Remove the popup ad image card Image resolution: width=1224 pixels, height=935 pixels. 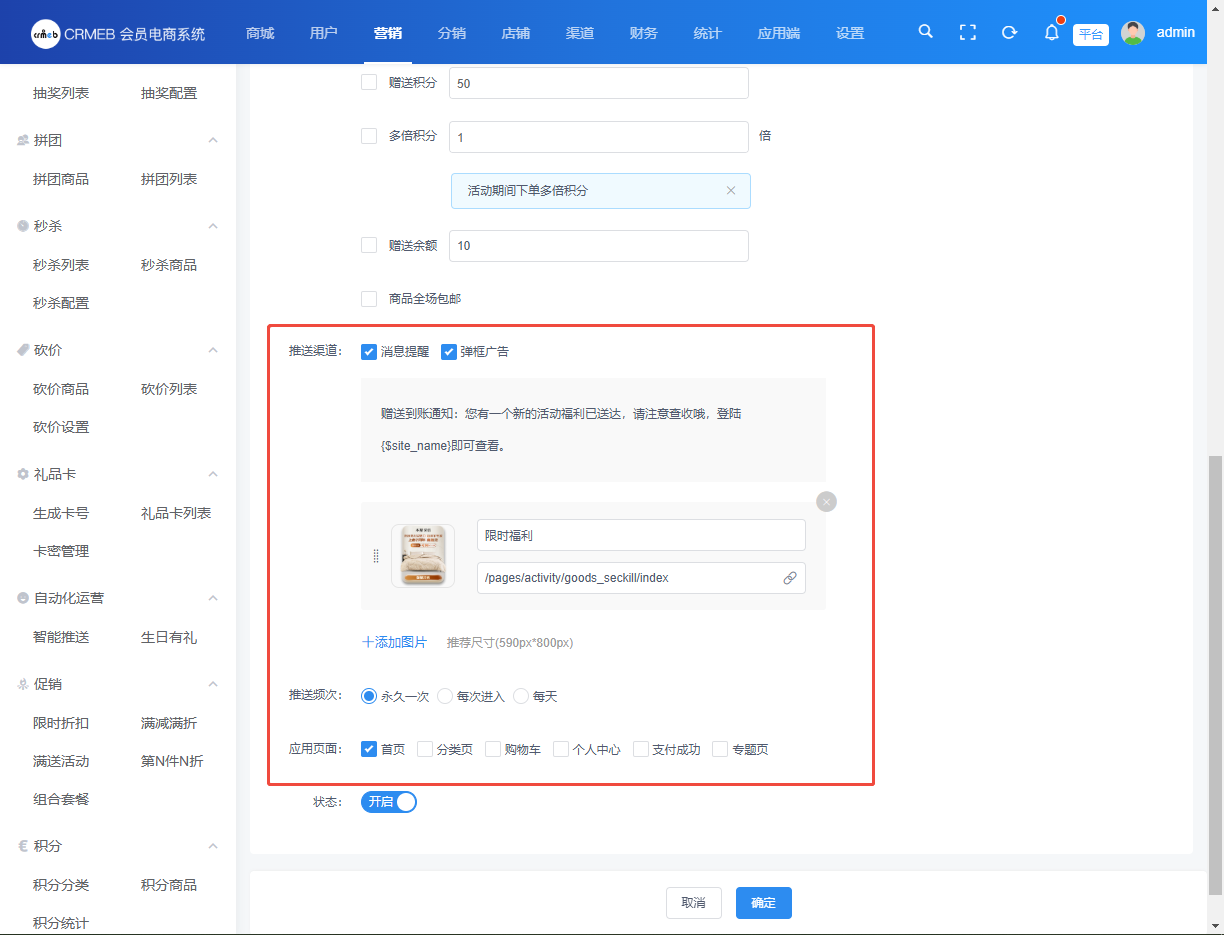pyautogui.click(x=826, y=501)
